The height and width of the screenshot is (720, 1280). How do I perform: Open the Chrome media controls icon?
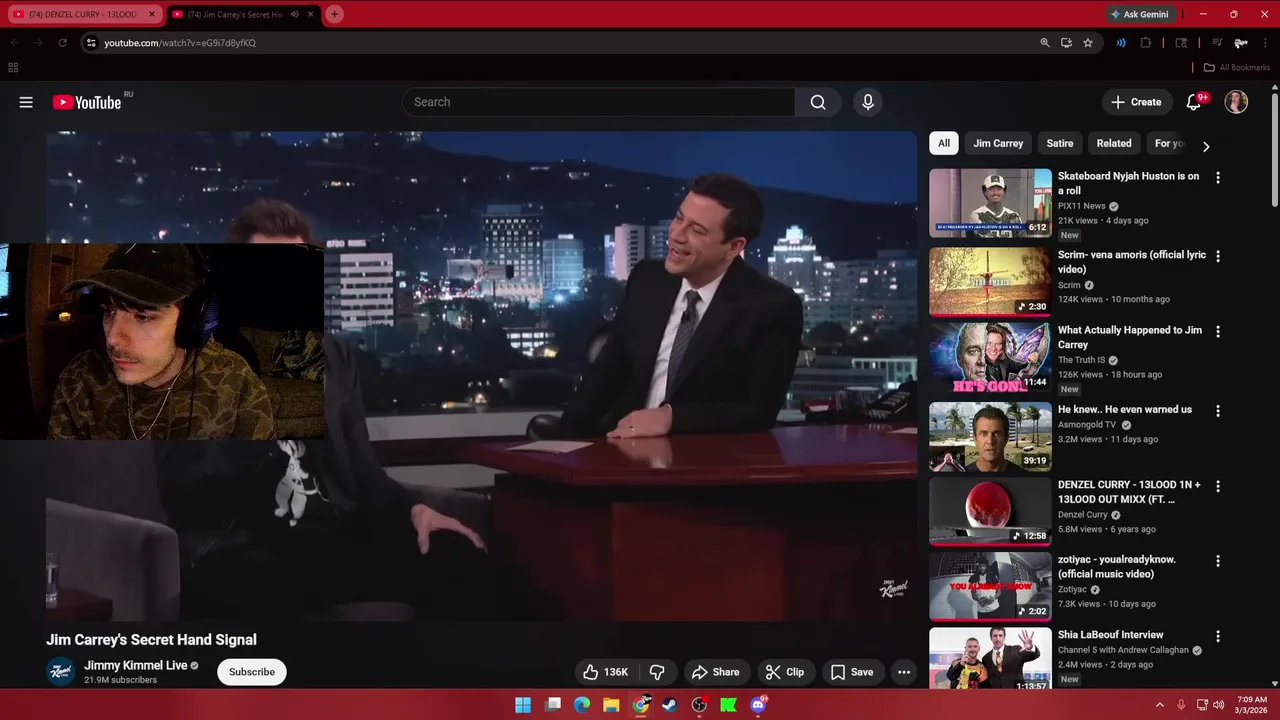[1216, 43]
